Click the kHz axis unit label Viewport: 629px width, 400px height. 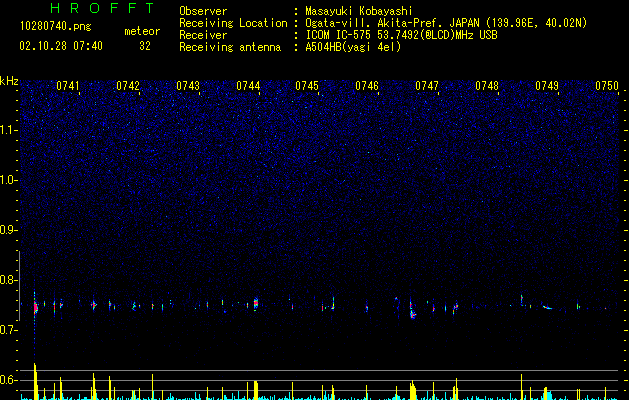click(9, 81)
